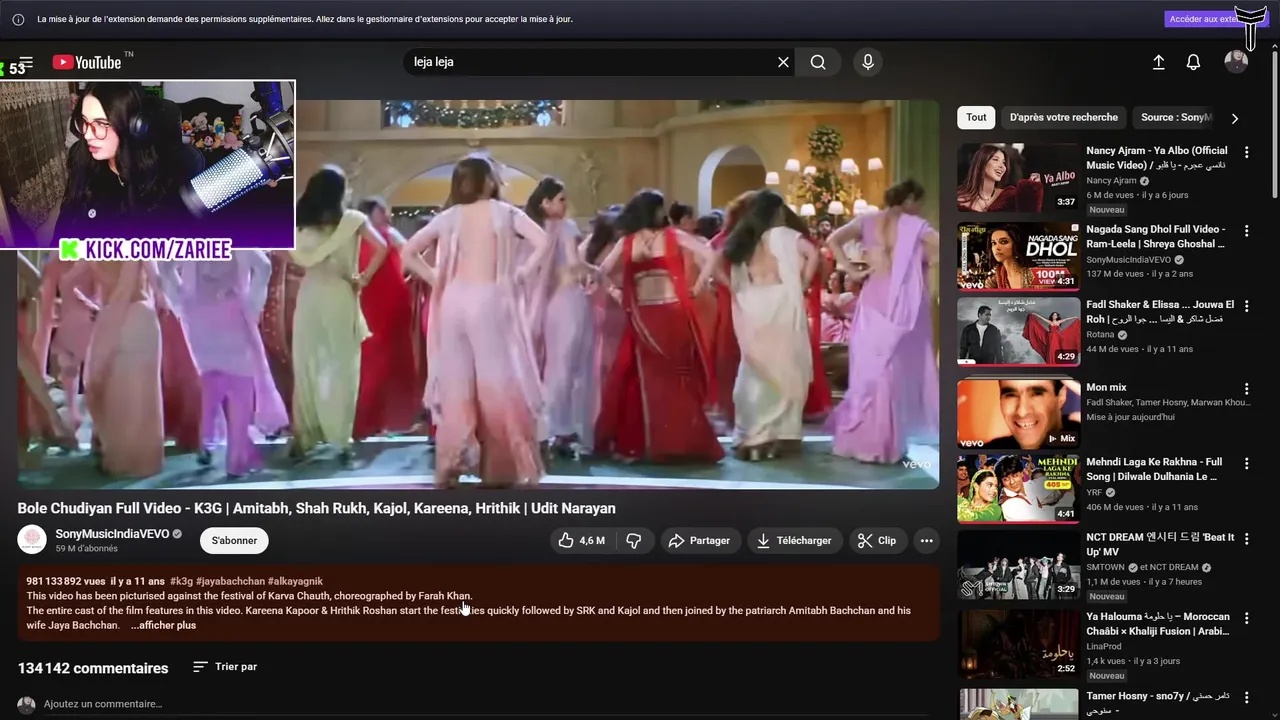Open options for Mehndi Laga Ke Rakhna

click(1246, 464)
